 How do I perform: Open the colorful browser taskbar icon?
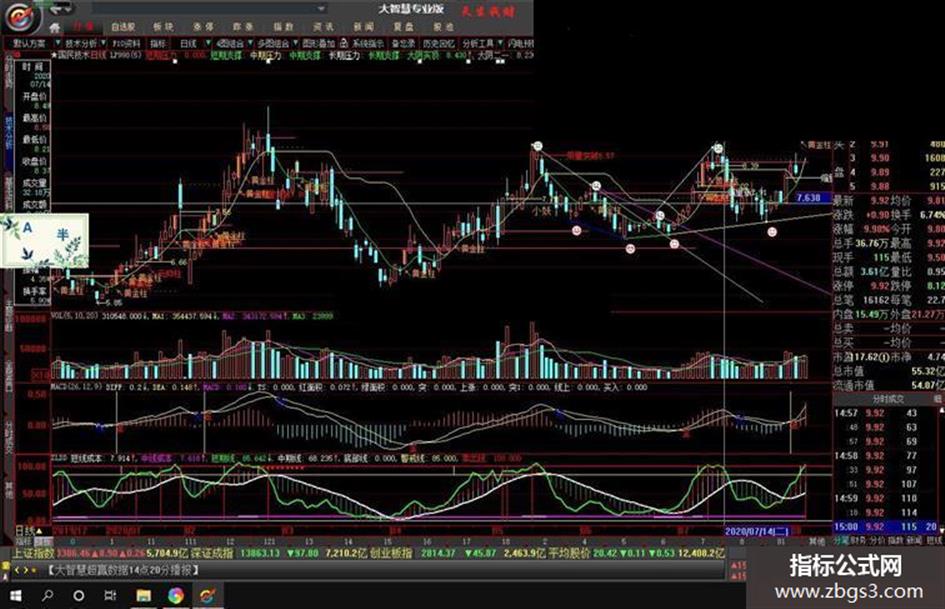(x=176, y=596)
